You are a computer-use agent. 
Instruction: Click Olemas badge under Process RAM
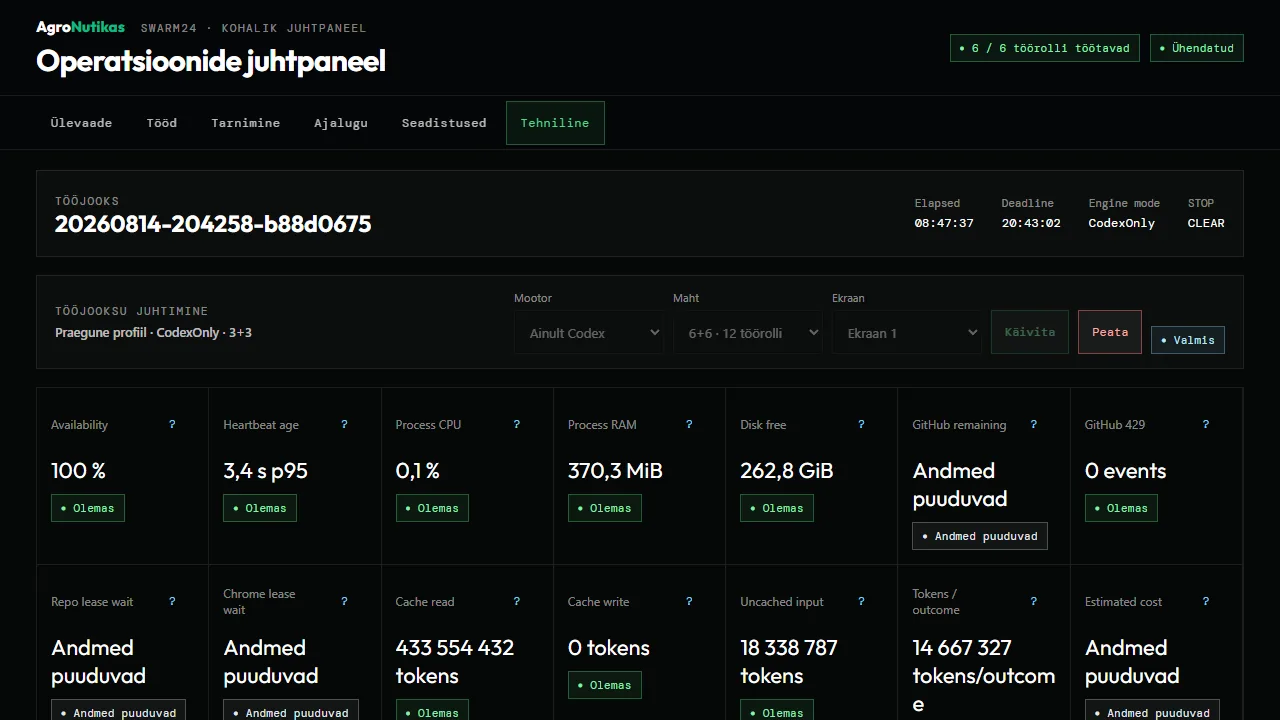[605, 508]
